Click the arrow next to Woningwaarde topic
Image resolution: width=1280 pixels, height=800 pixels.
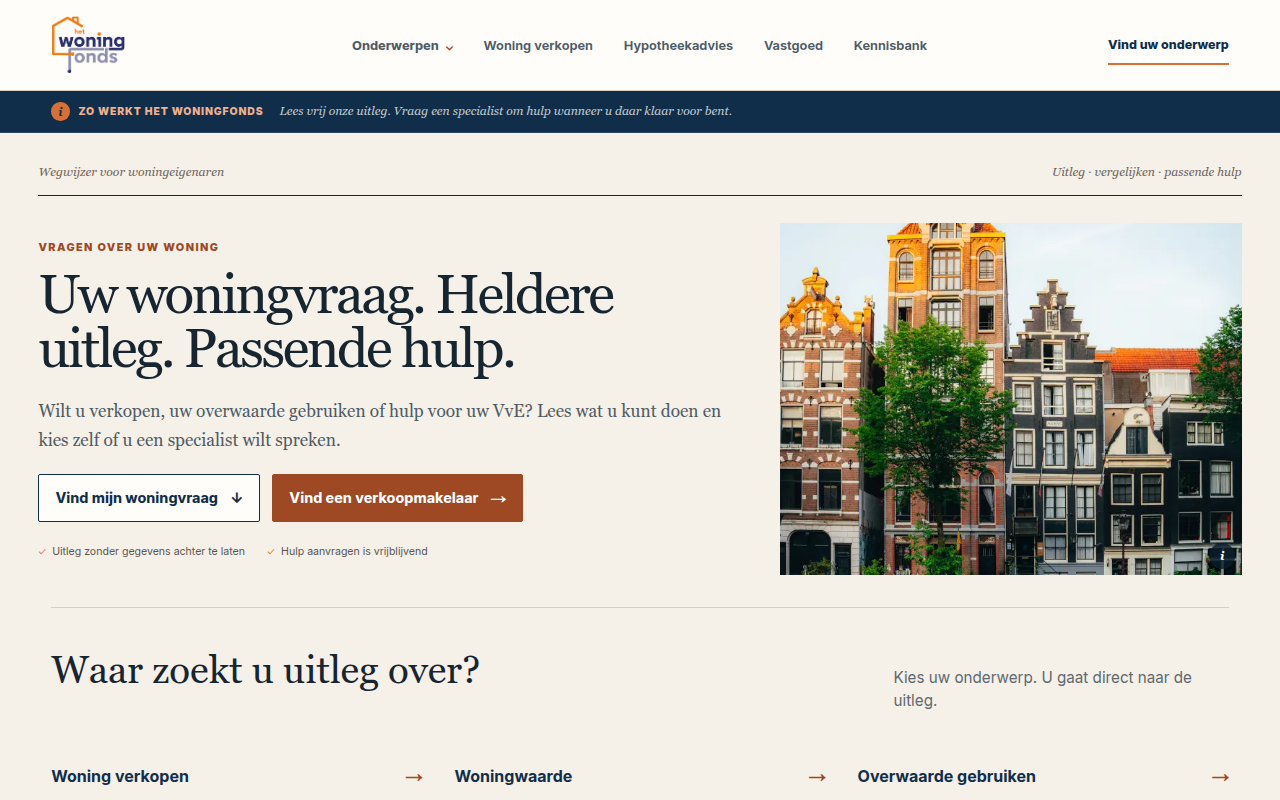click(817, 777)
